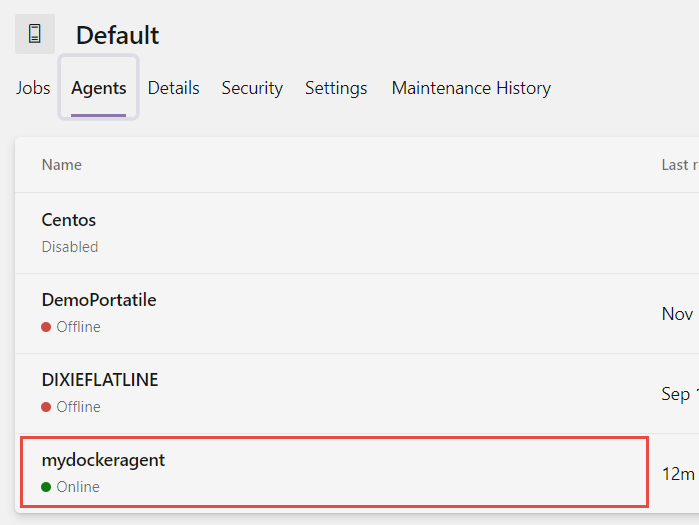Open the Centos agent
This screenshot has height=525, width=699.
[x=69, y=220]
